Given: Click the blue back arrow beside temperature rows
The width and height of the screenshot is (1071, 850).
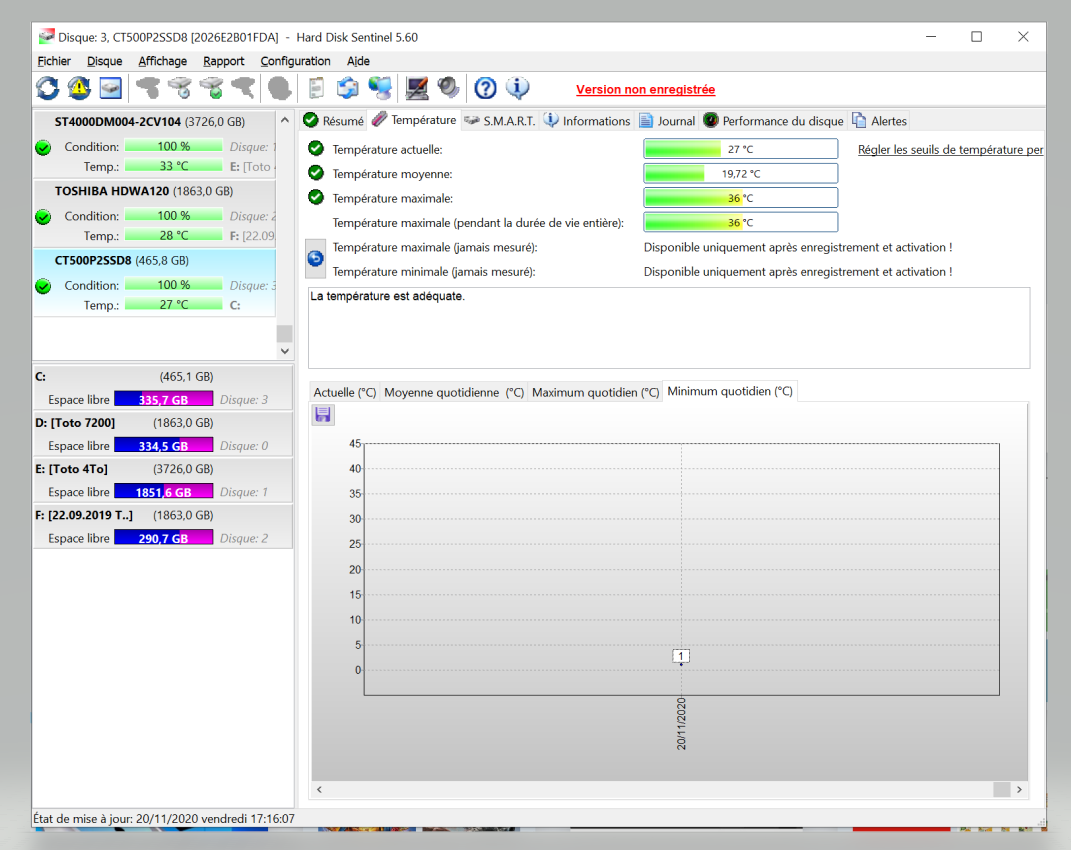Looking at the screenshot, I should 316,259.
